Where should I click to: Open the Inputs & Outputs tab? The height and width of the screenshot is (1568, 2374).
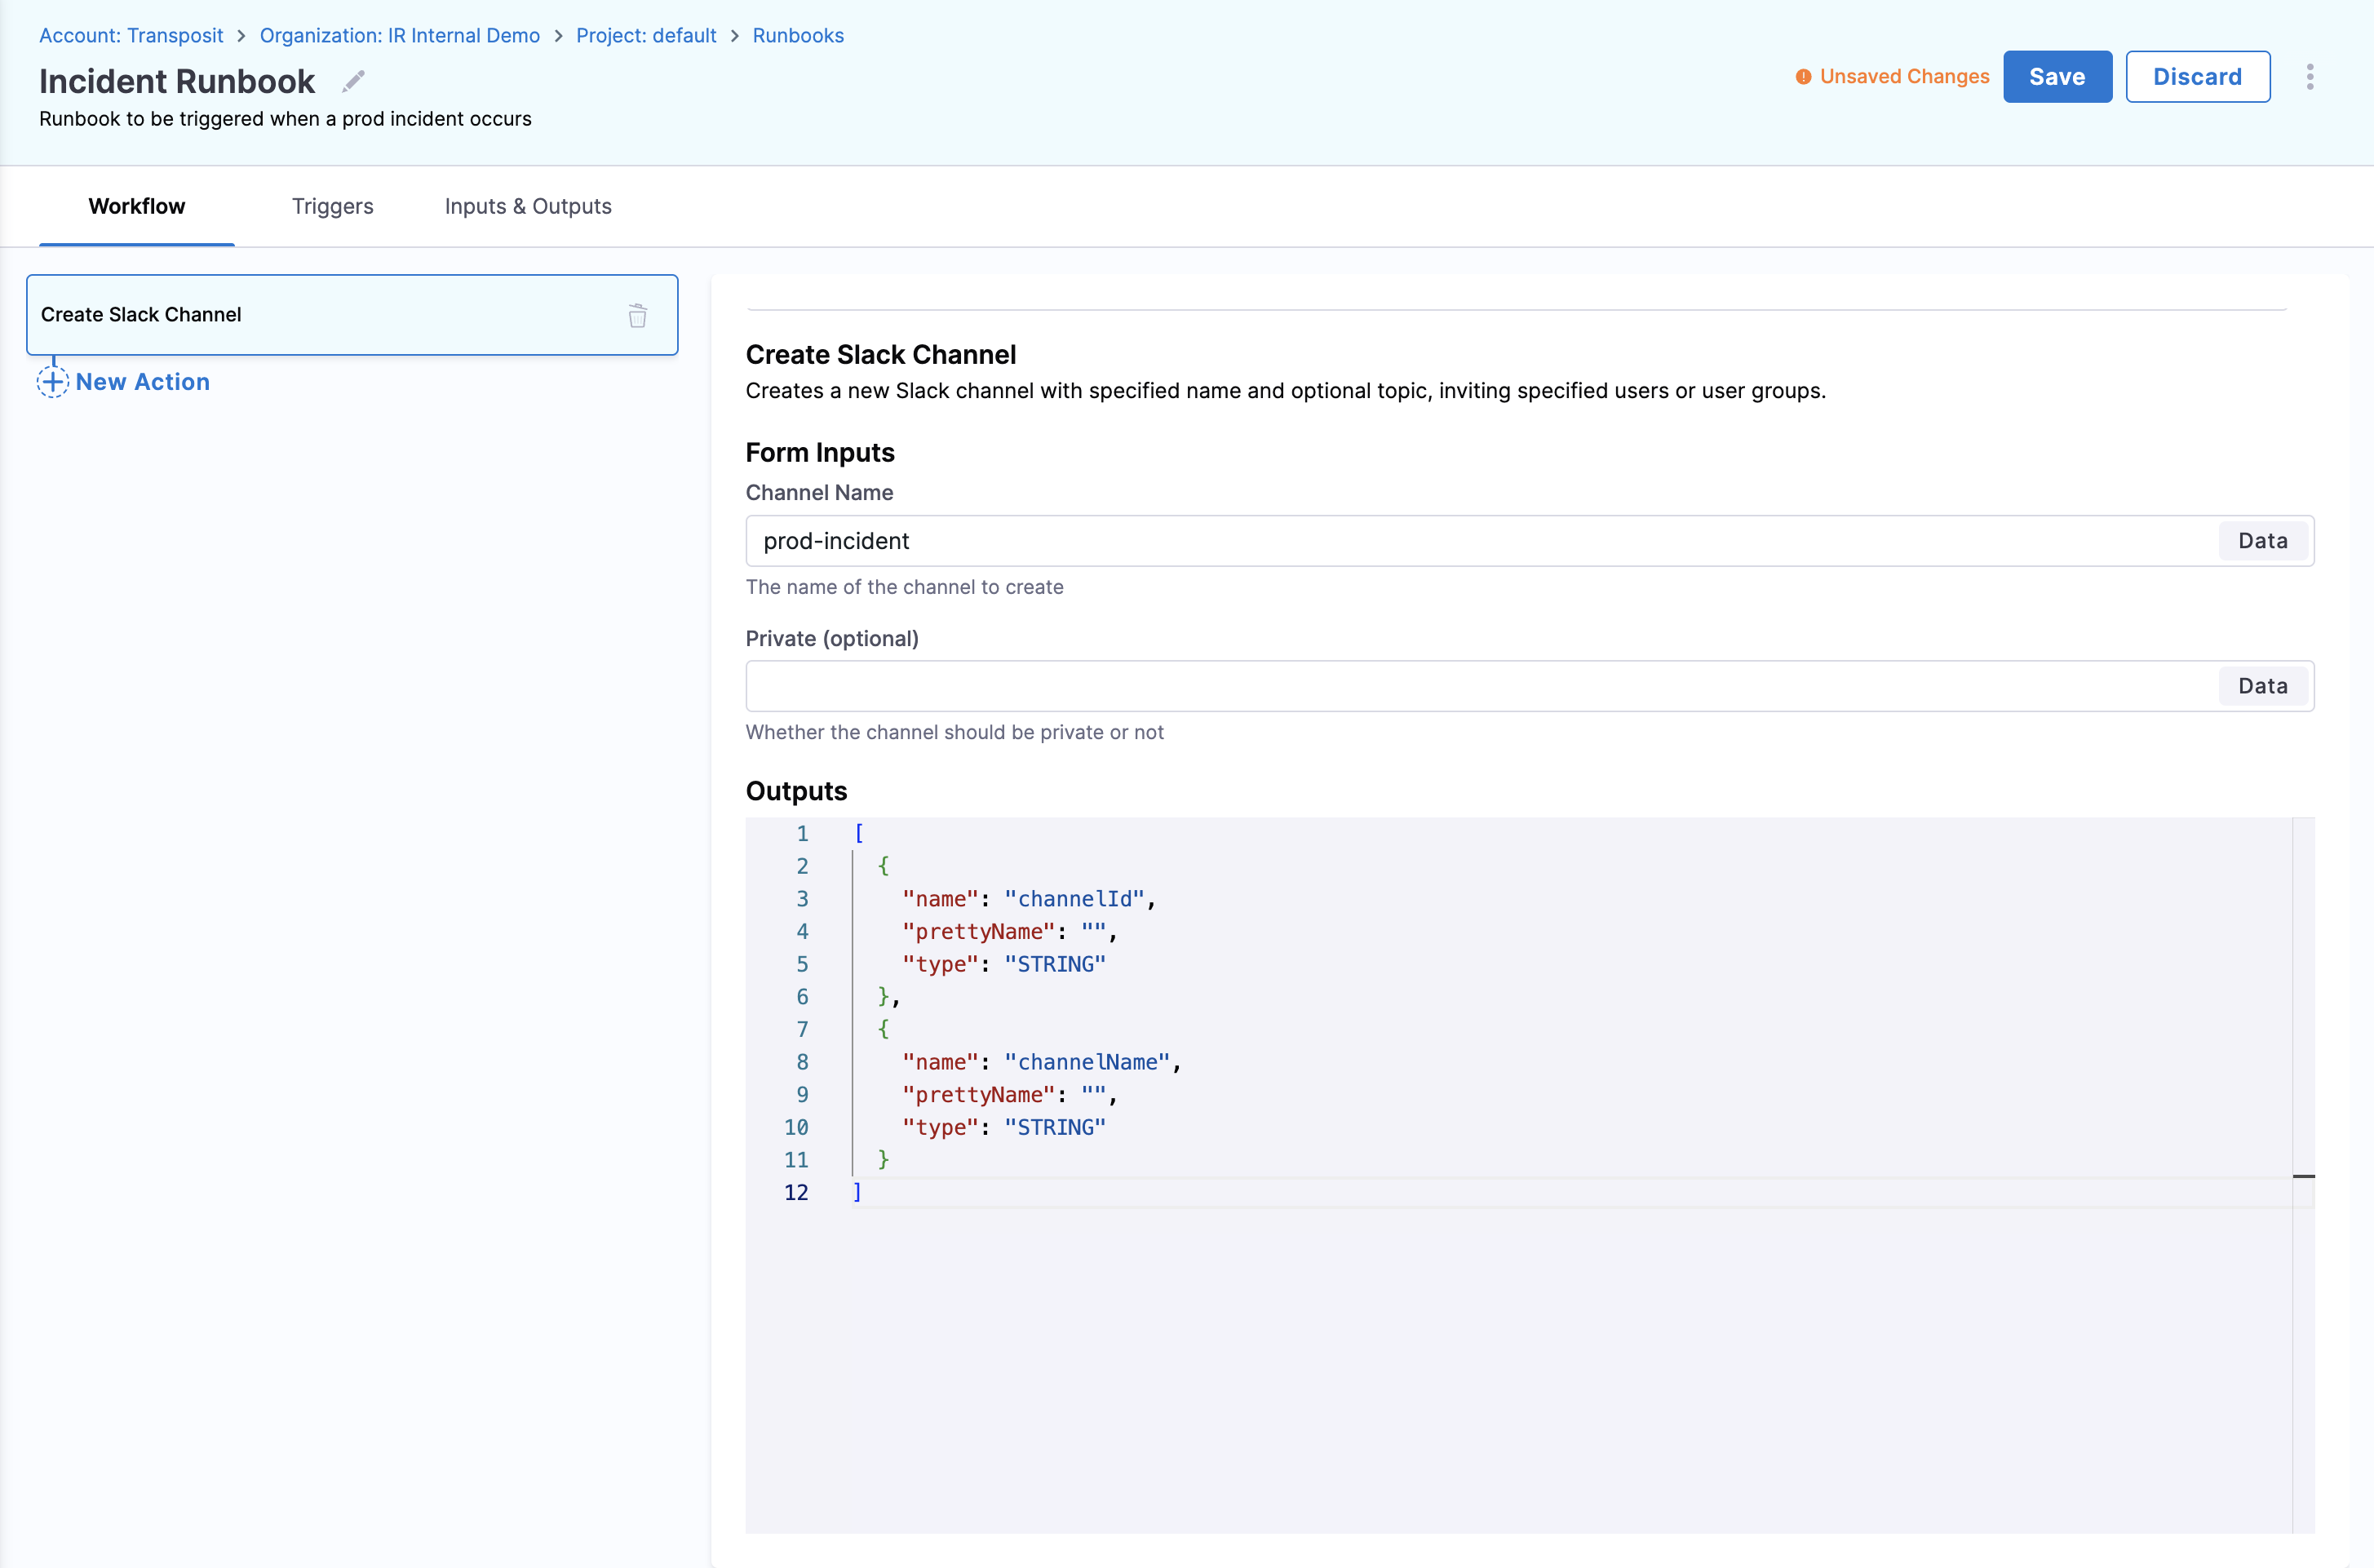coord(528,206)
